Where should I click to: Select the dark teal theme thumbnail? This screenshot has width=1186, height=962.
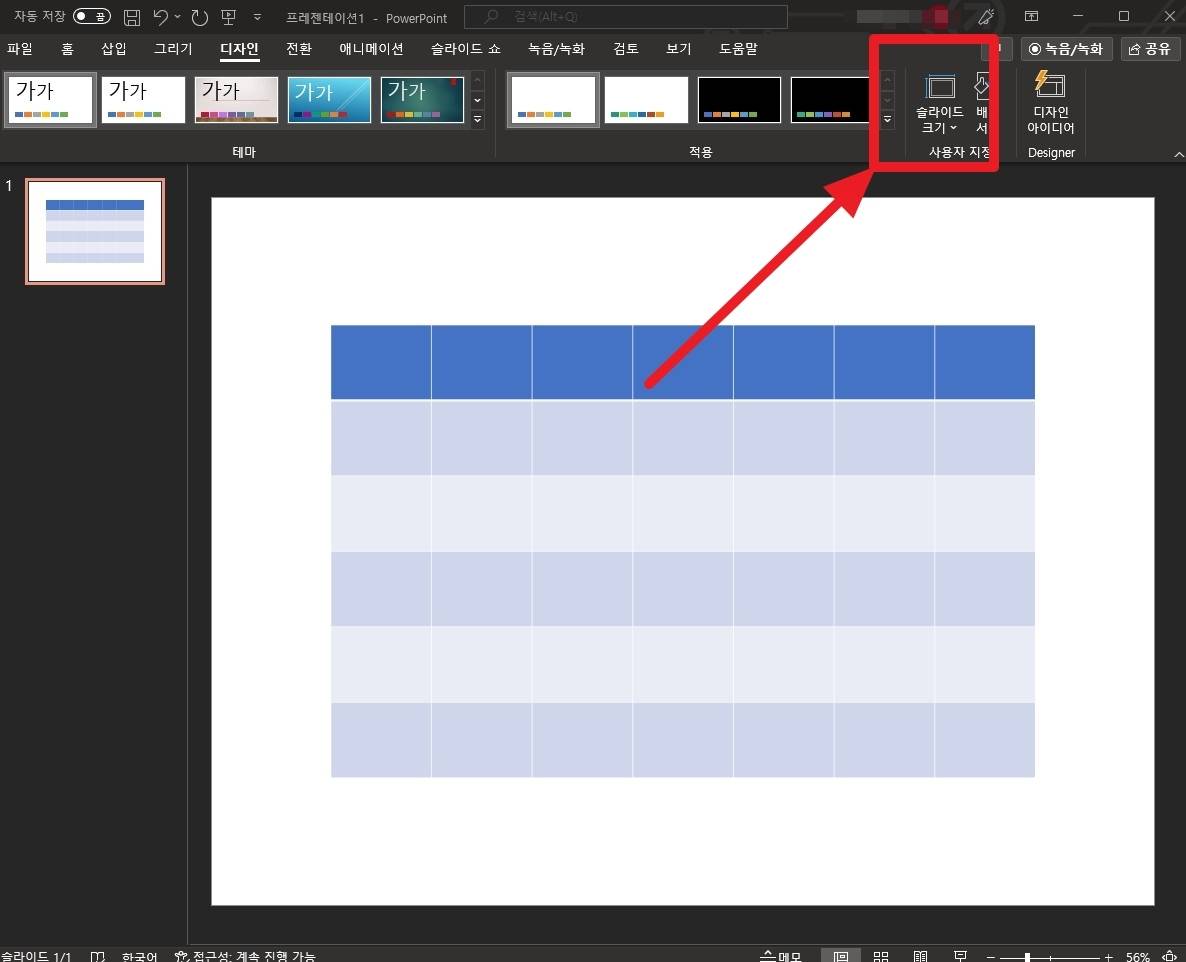(422, 99)
